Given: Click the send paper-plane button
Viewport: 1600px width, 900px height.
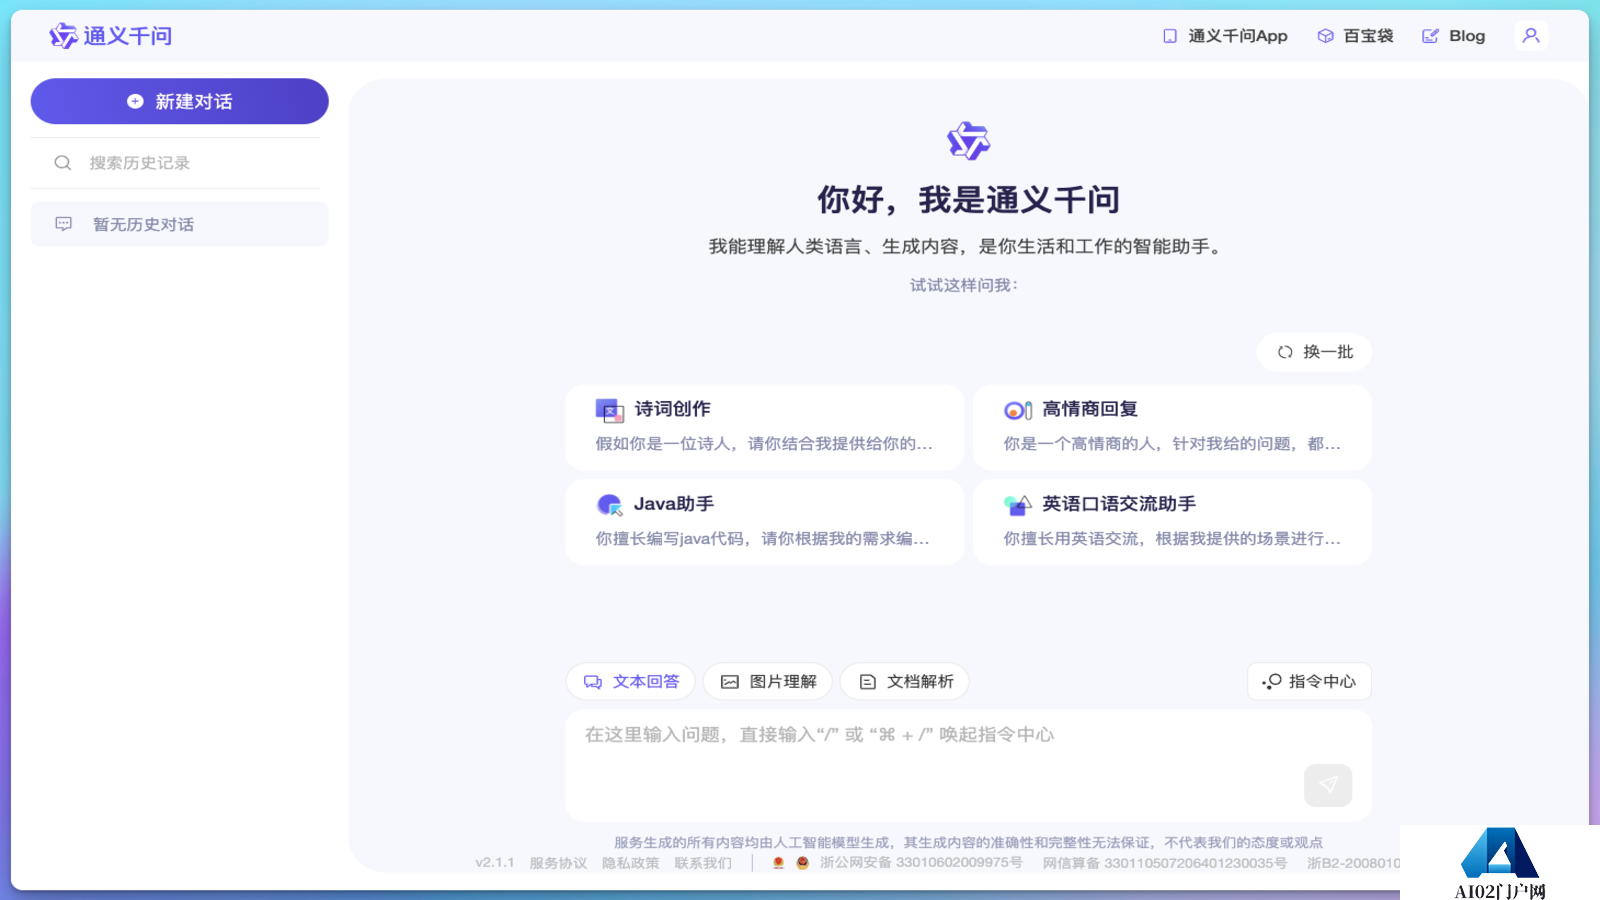Looking at the screenshot, I should click(1328, 785).
